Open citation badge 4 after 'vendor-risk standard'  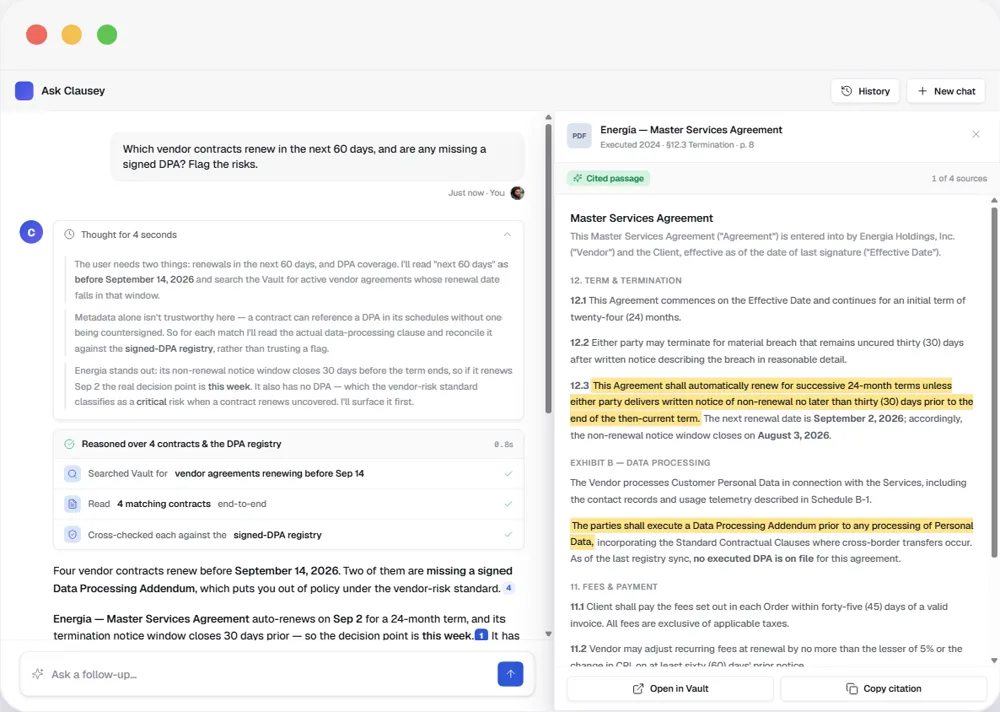point(508,588)
